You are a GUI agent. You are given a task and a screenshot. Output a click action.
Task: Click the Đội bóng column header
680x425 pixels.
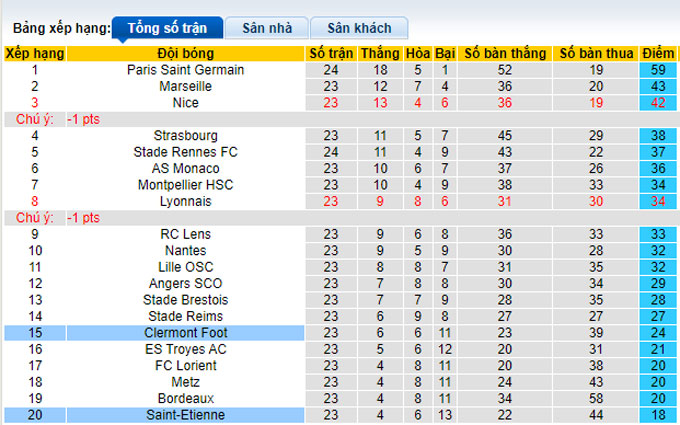point(185,53)
